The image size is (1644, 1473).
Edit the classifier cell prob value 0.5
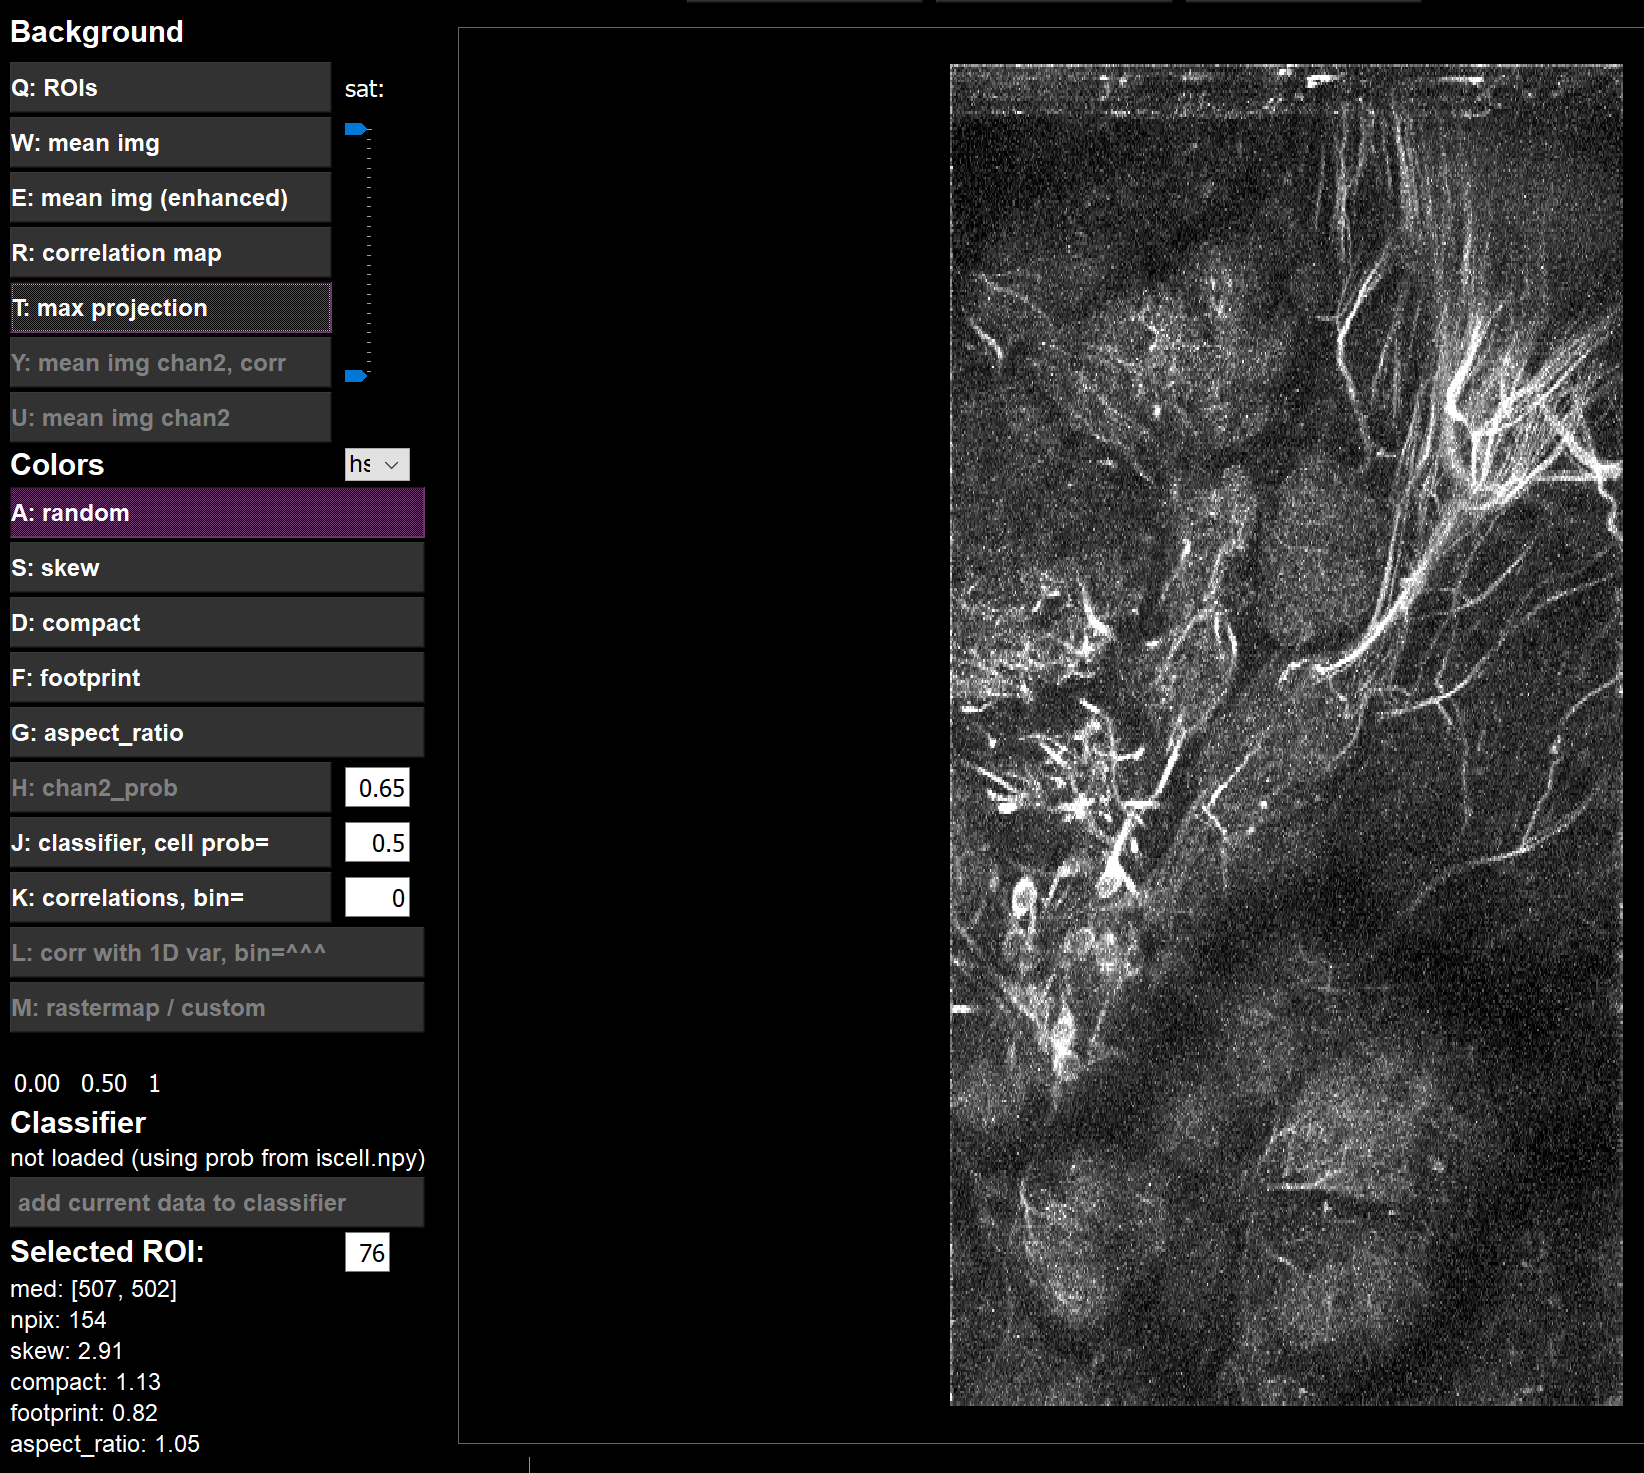click(x=376, y=842)
